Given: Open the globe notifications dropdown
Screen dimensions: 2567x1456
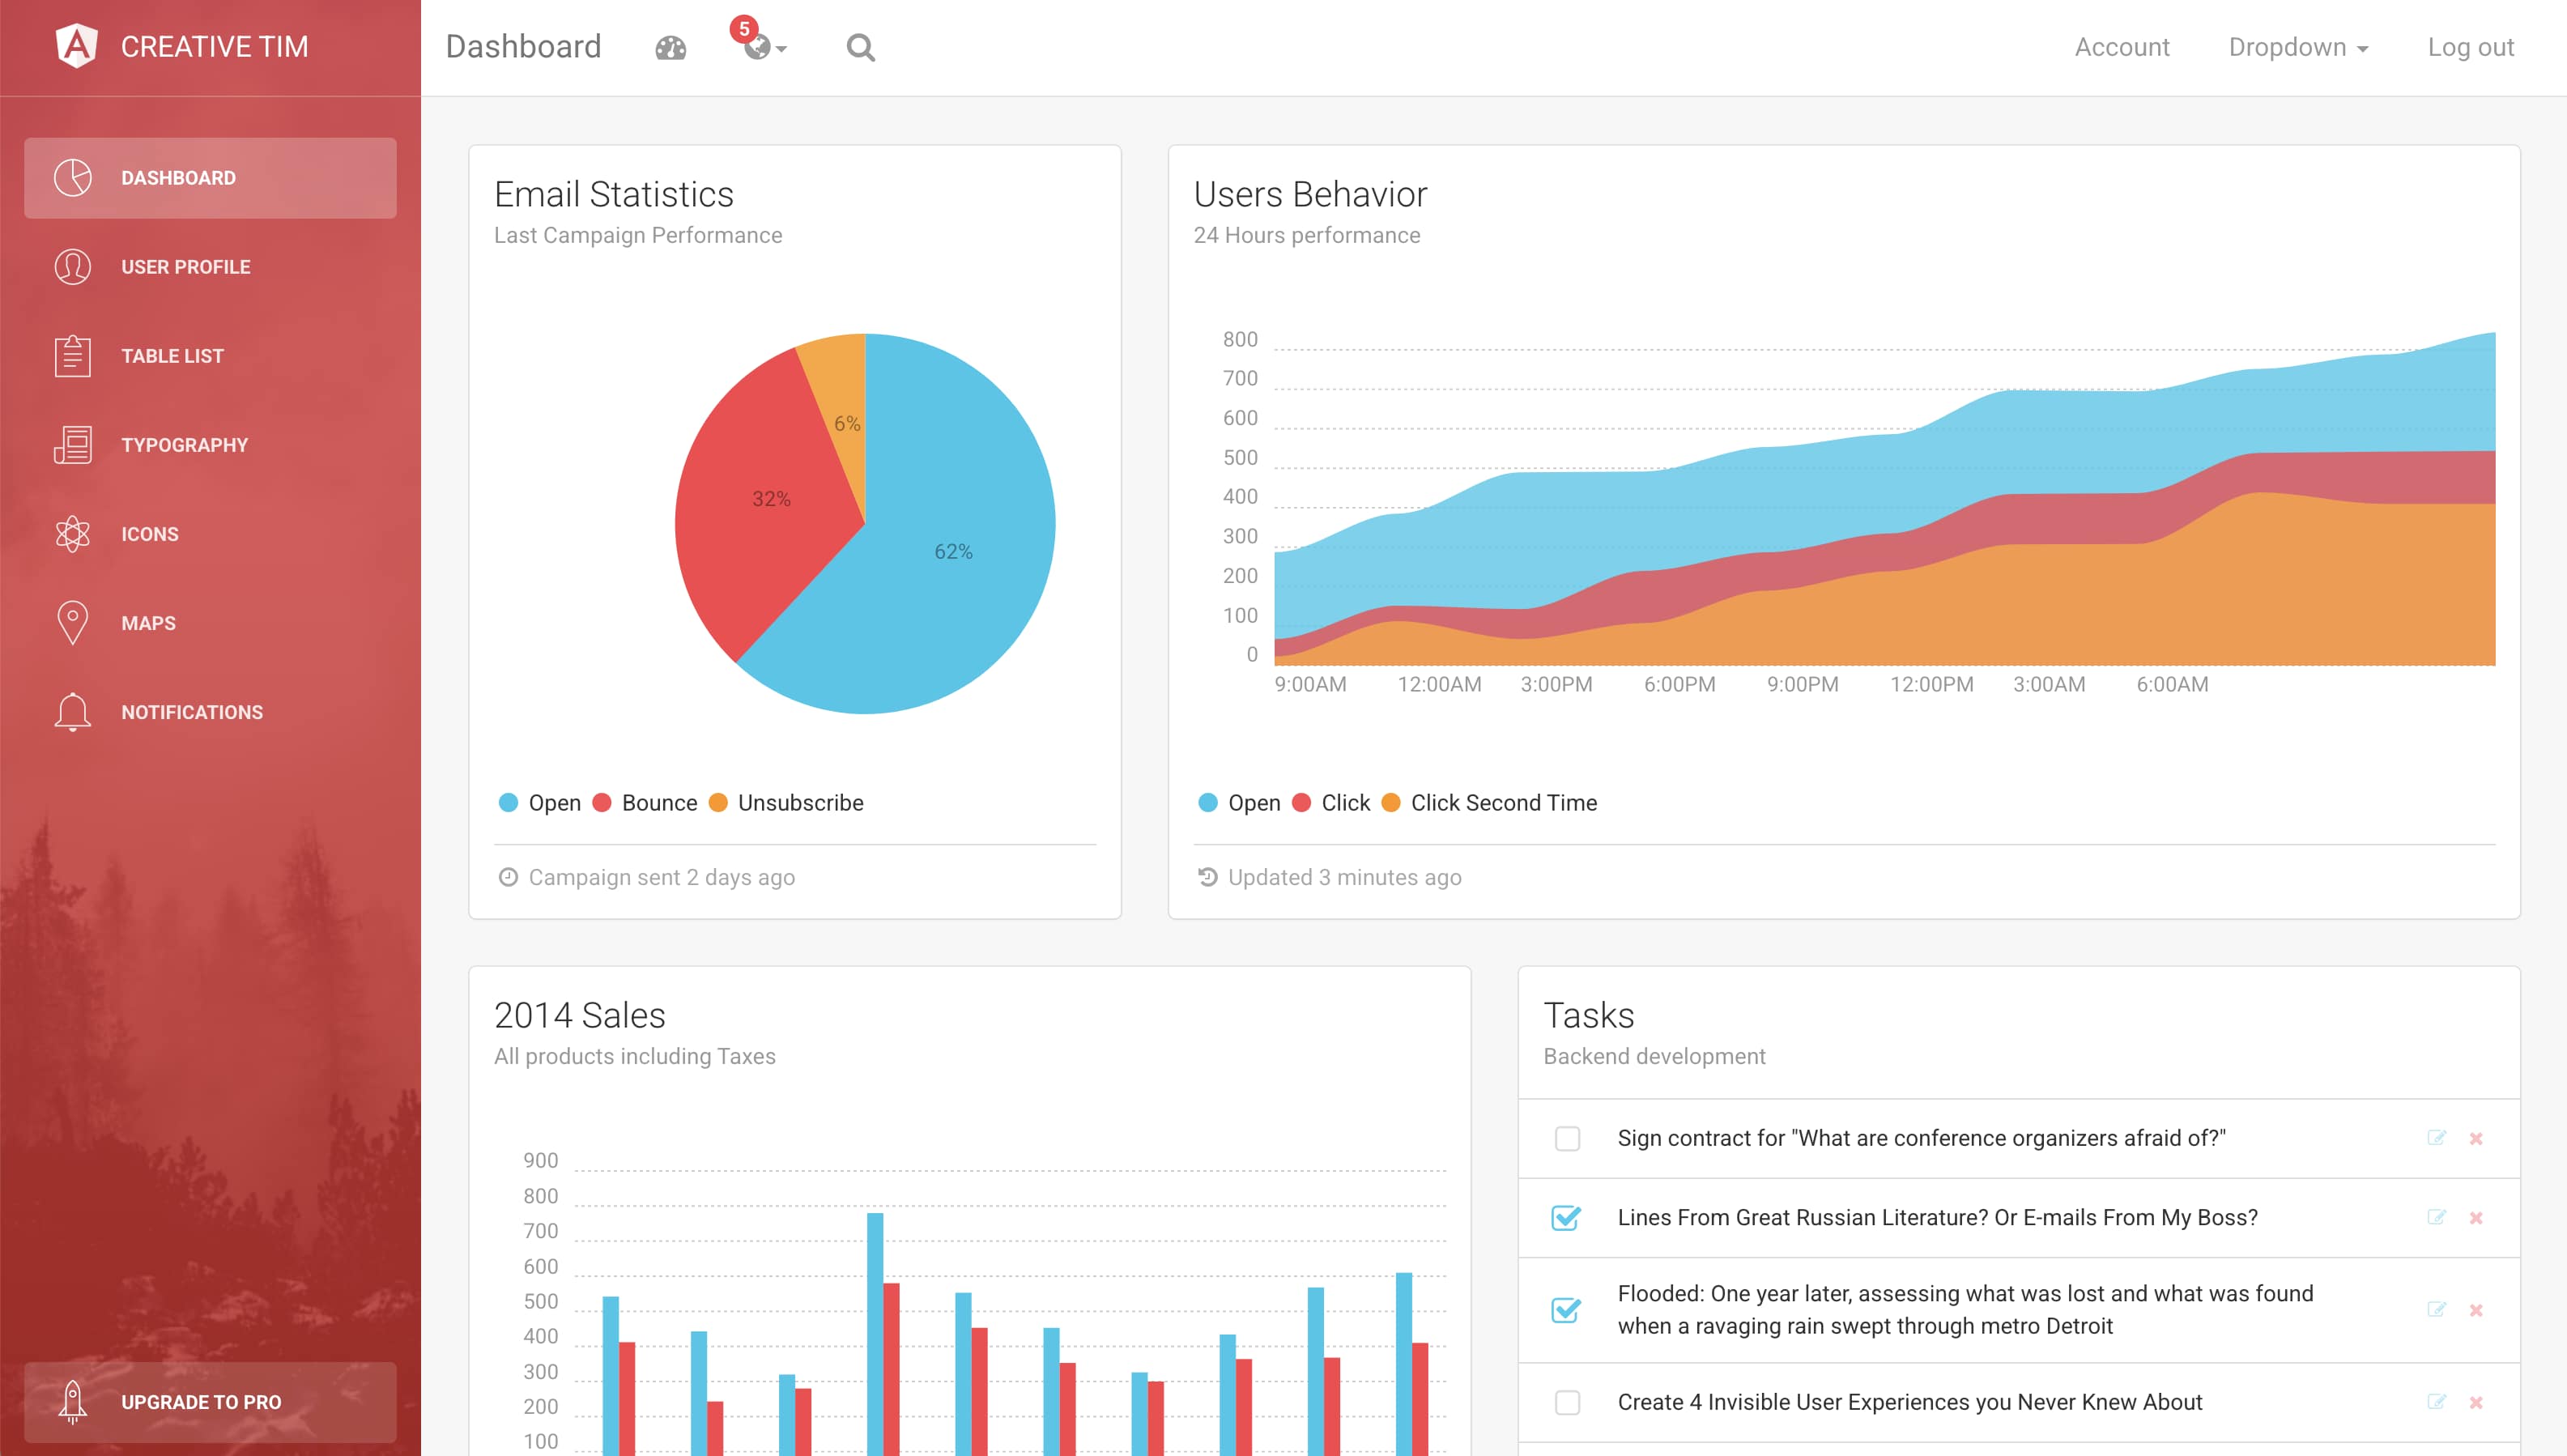Looking at the screenshot, I should [x=761, y=47].
